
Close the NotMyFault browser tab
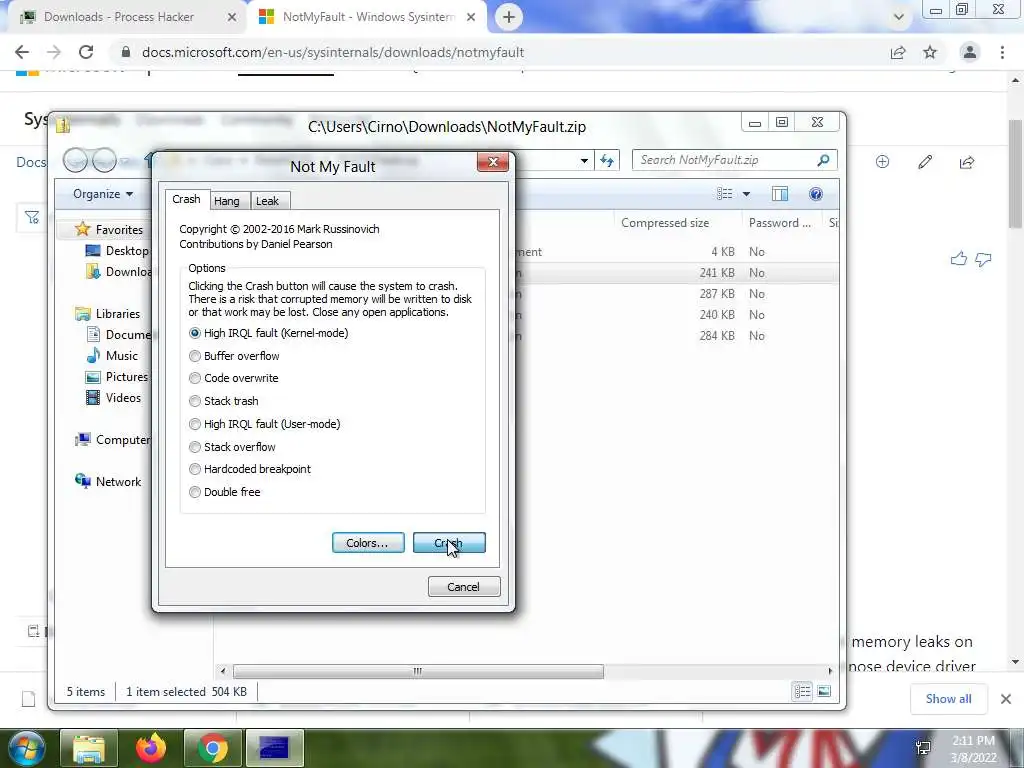tap(471, 17)
